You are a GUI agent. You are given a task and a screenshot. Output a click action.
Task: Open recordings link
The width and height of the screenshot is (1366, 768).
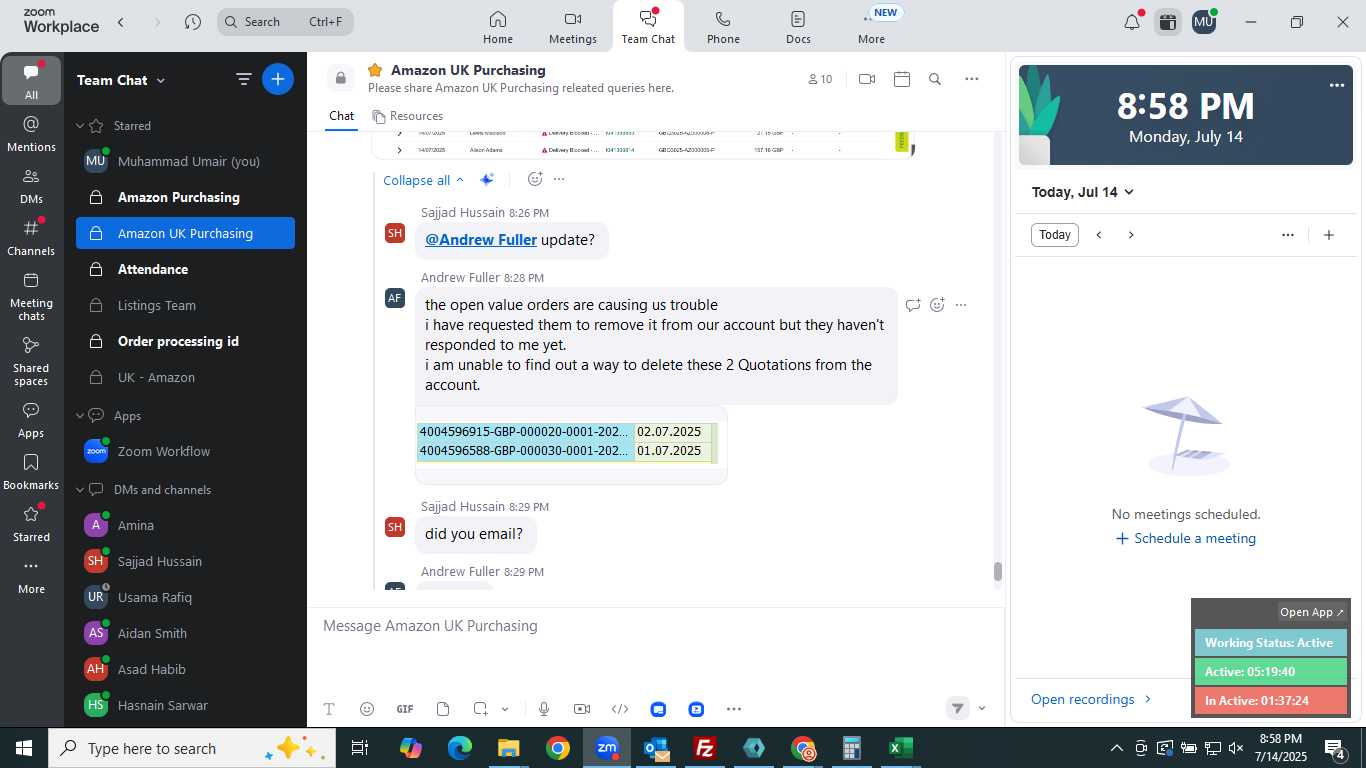(1092, 699)
